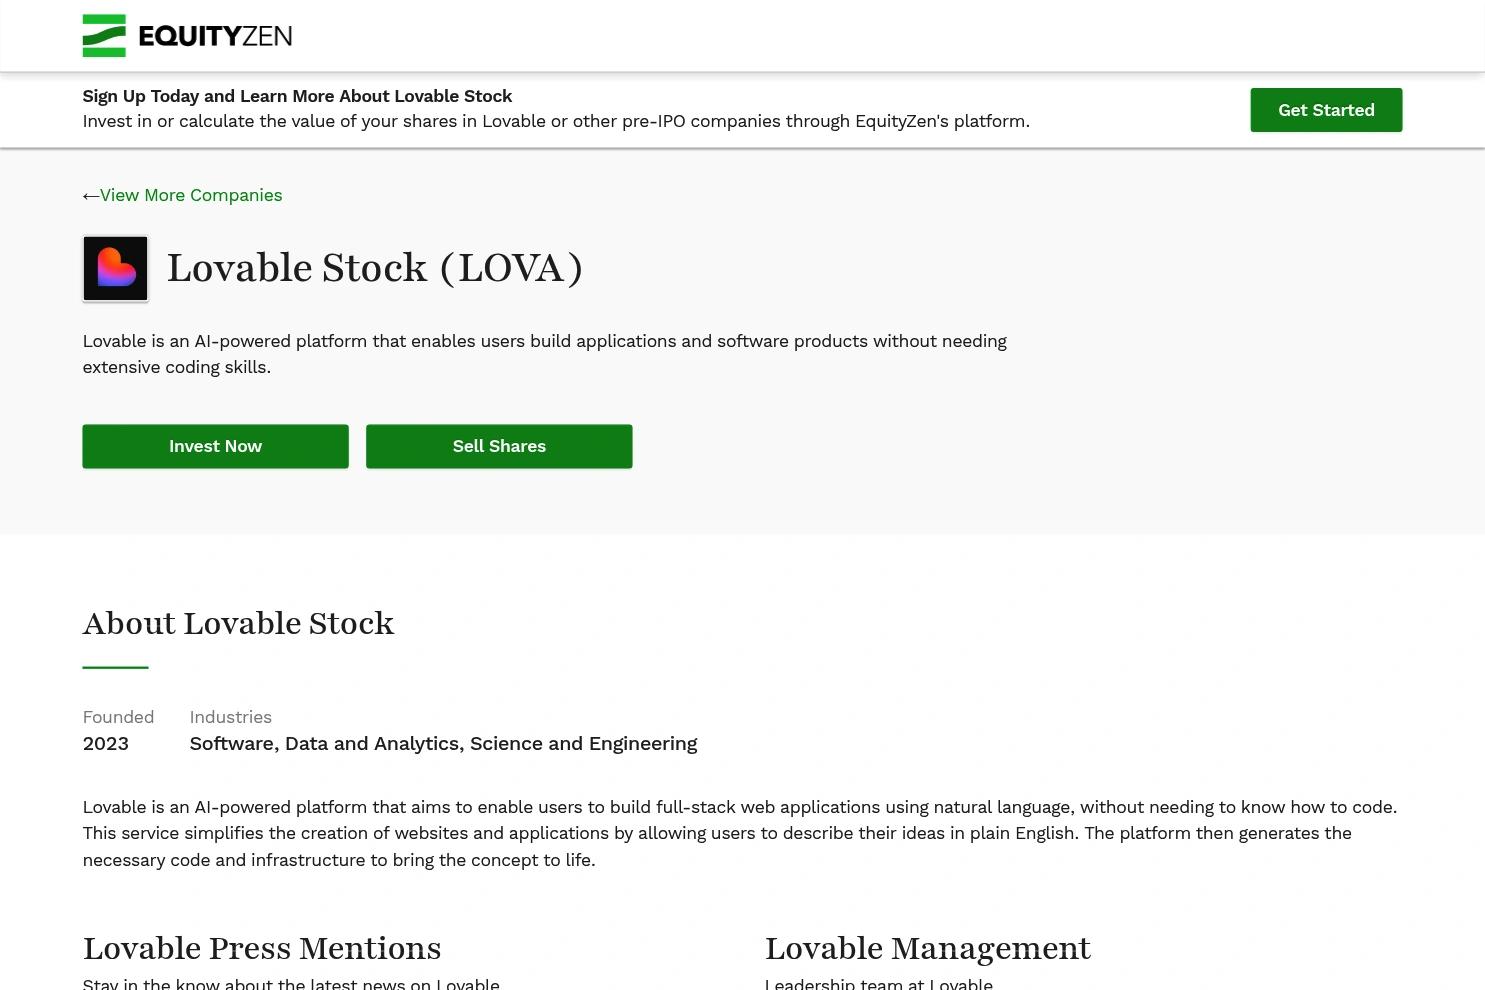Click the Software, Data and Analytics industries text

[443, 744]
